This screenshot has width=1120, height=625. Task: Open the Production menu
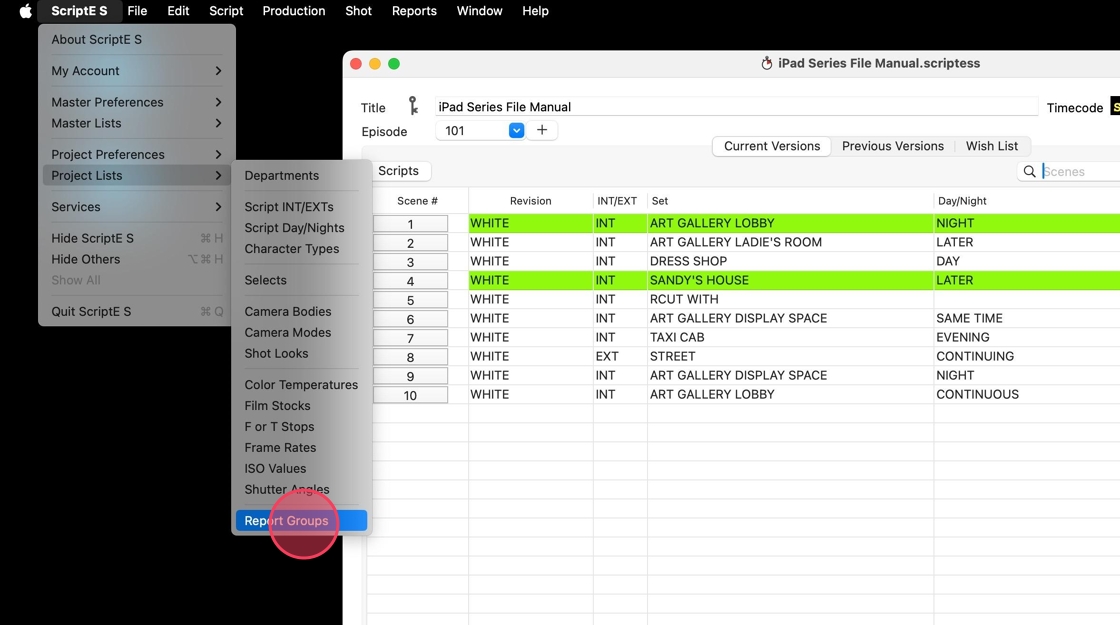(x=294, y=11)
